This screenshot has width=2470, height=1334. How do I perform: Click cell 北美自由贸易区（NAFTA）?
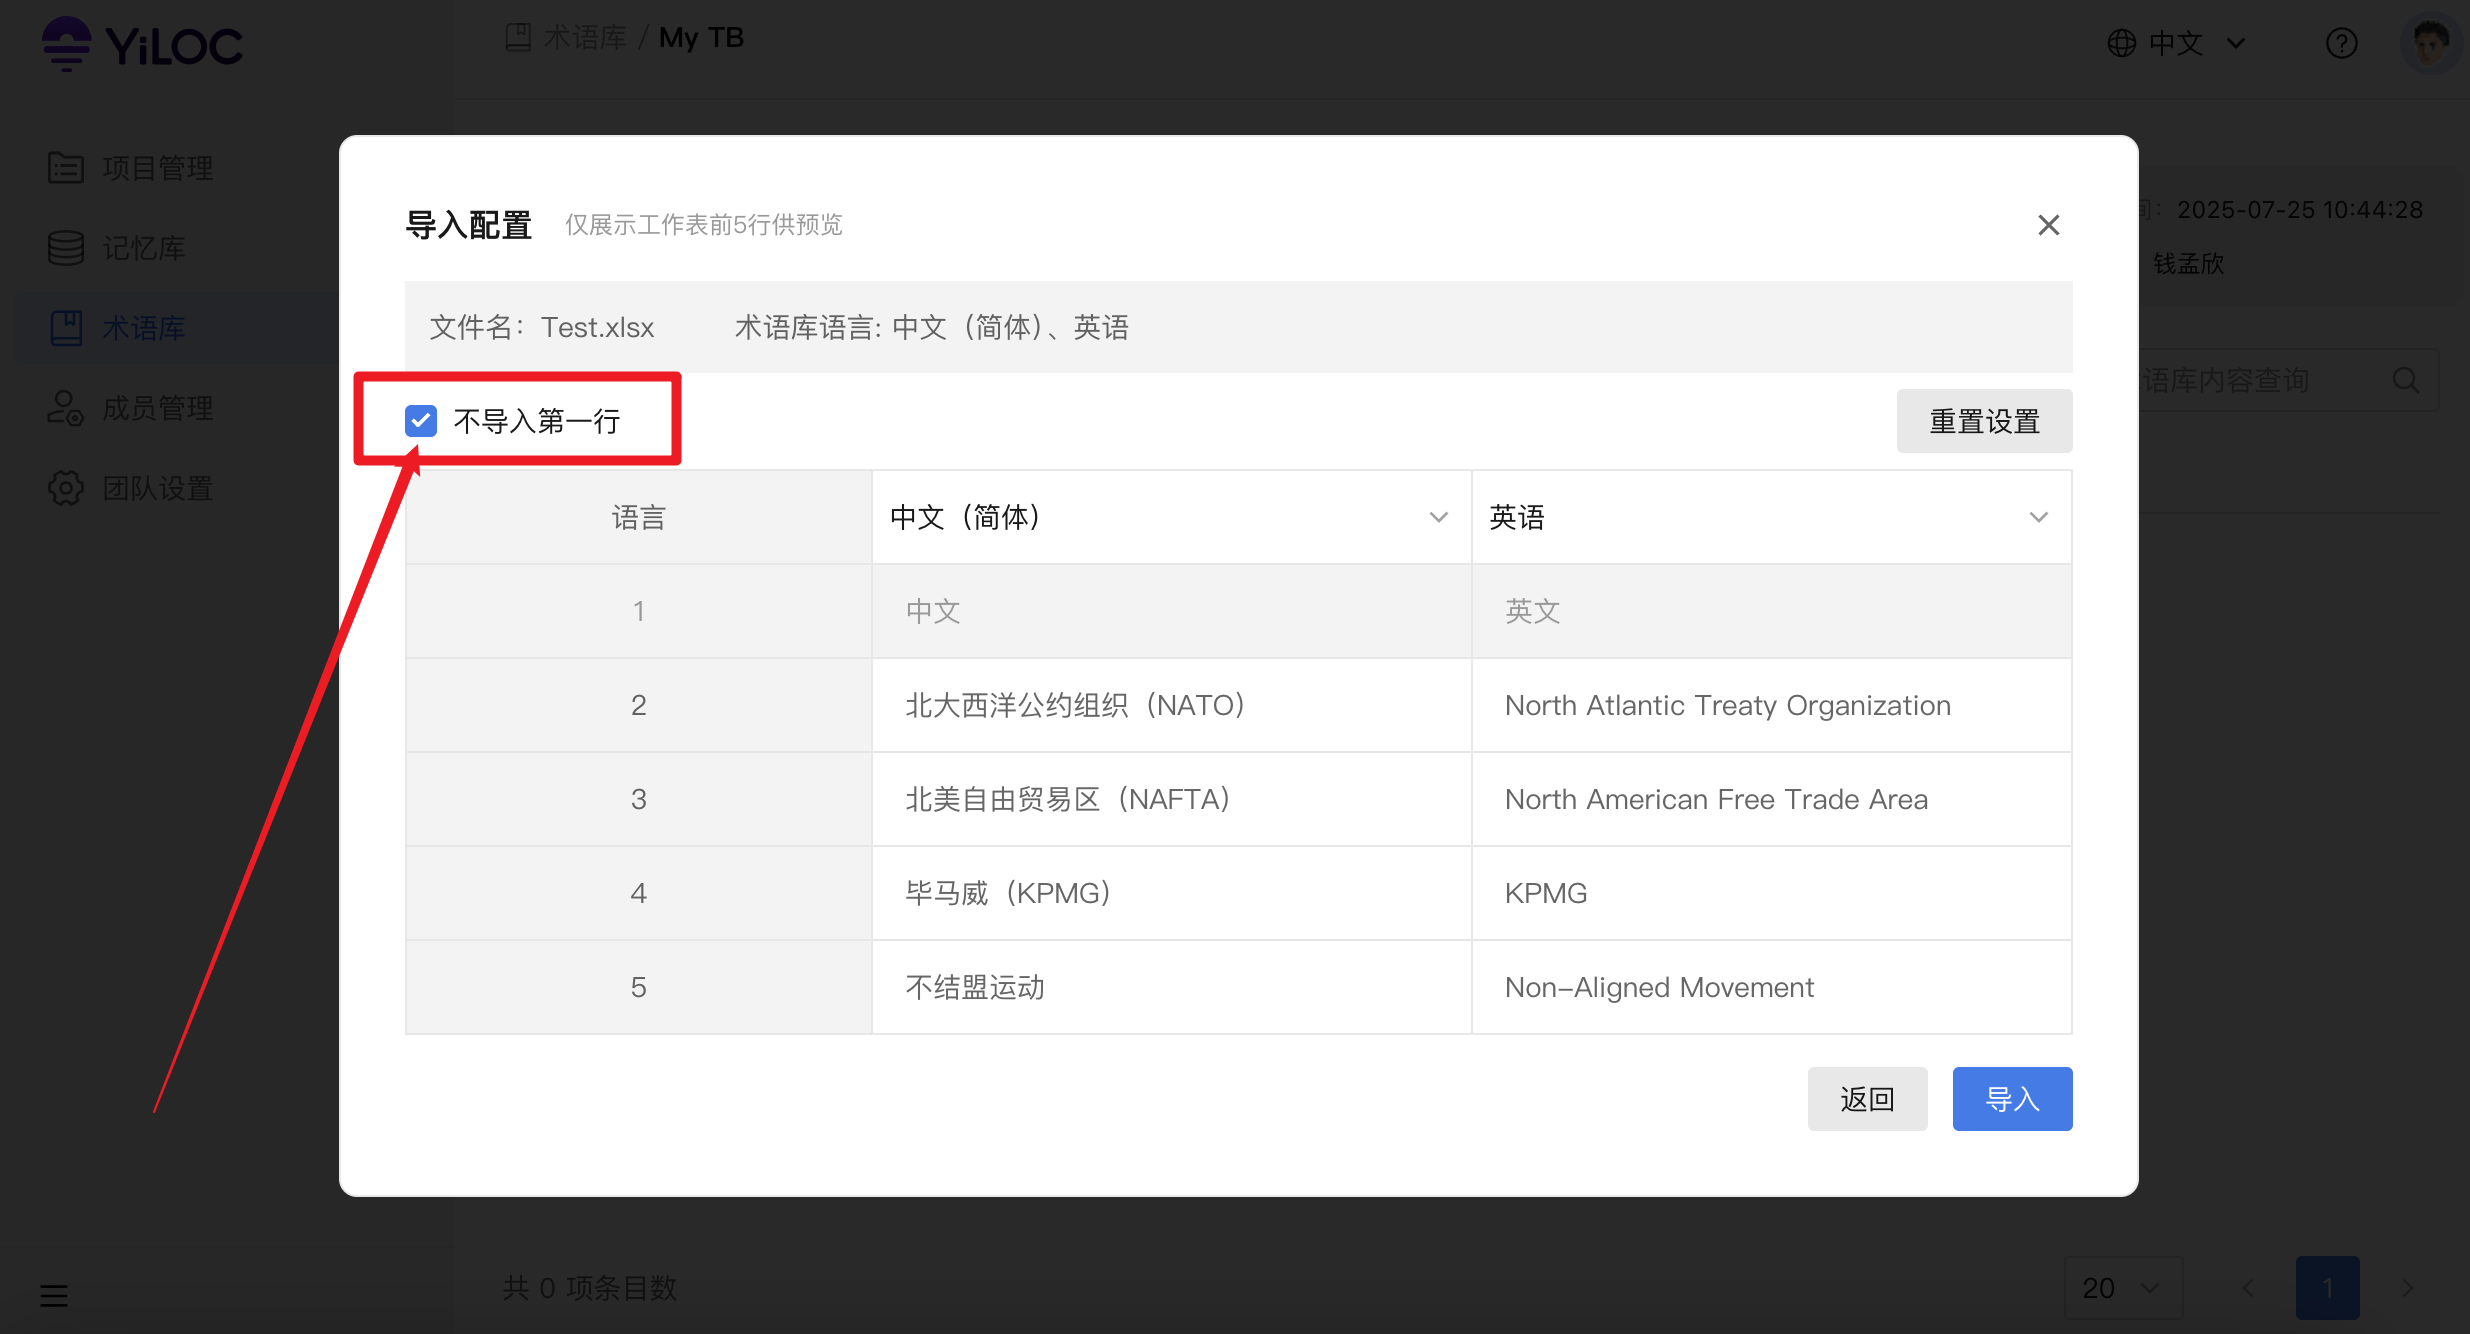tap(1171, 799)
